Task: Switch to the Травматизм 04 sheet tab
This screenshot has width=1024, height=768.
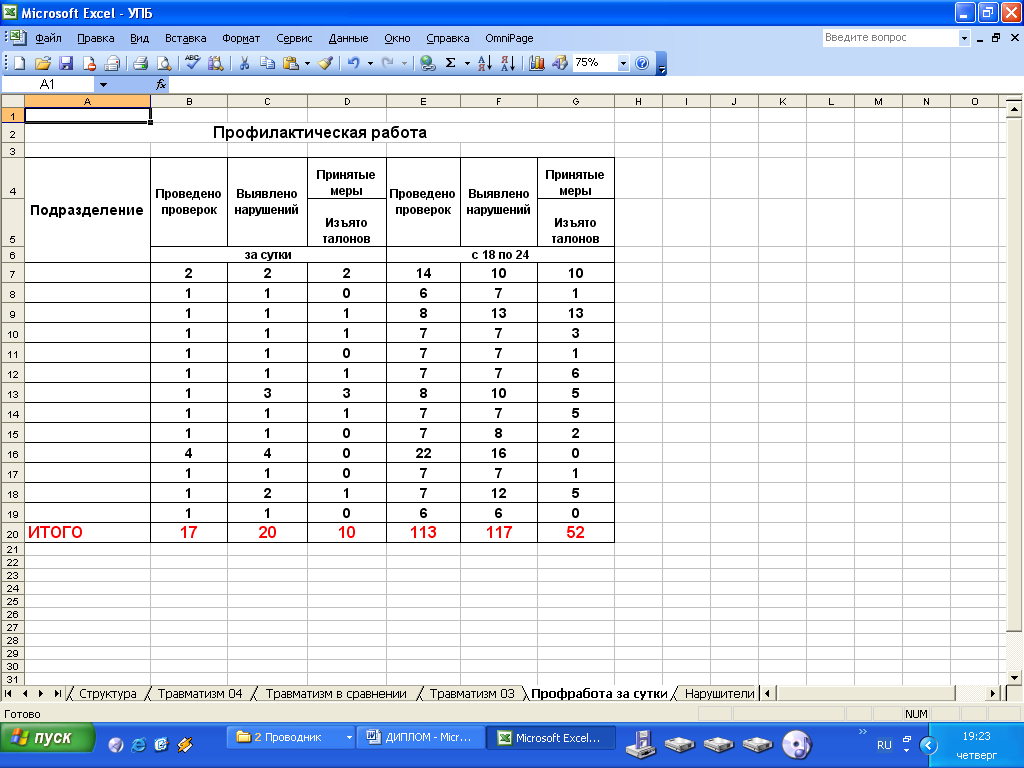Action: pos(200,693)
